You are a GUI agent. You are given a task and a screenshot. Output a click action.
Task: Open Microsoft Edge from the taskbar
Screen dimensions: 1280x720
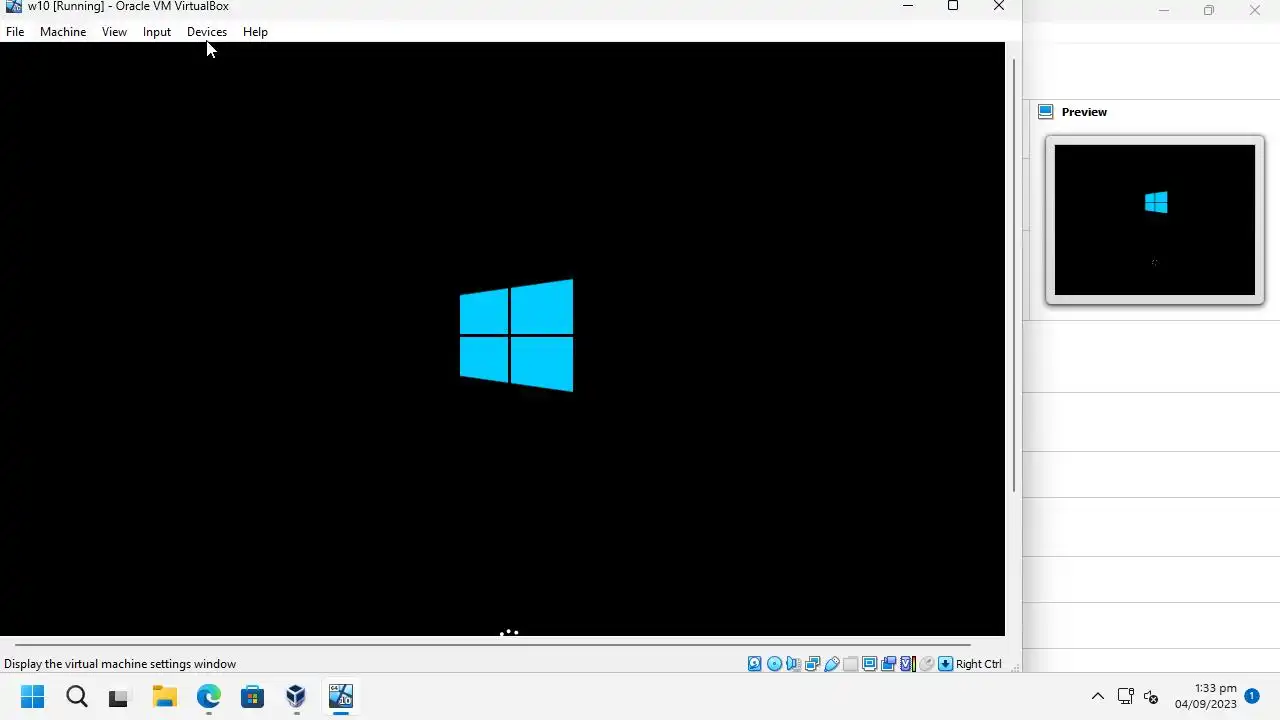point(208,696)
